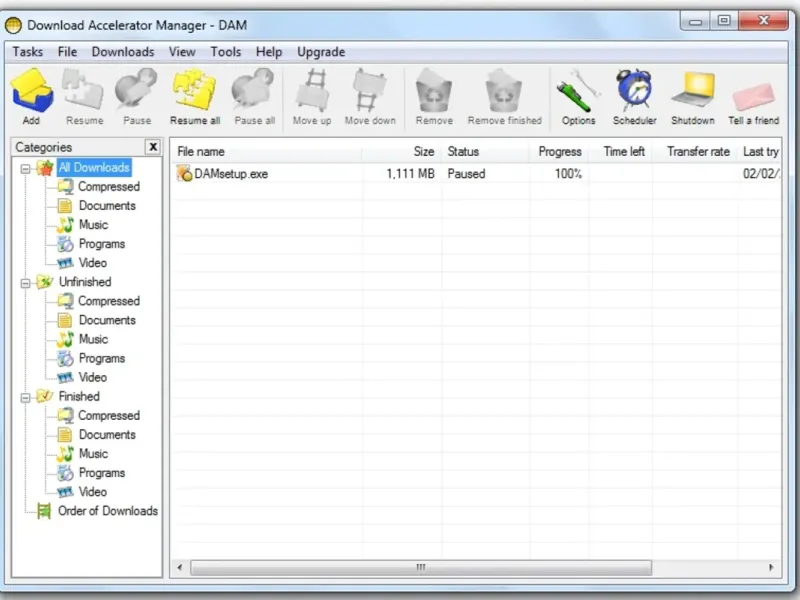
Task: Select Compressed under Finished
Action: pyautogui.click(x=109, y=415)
